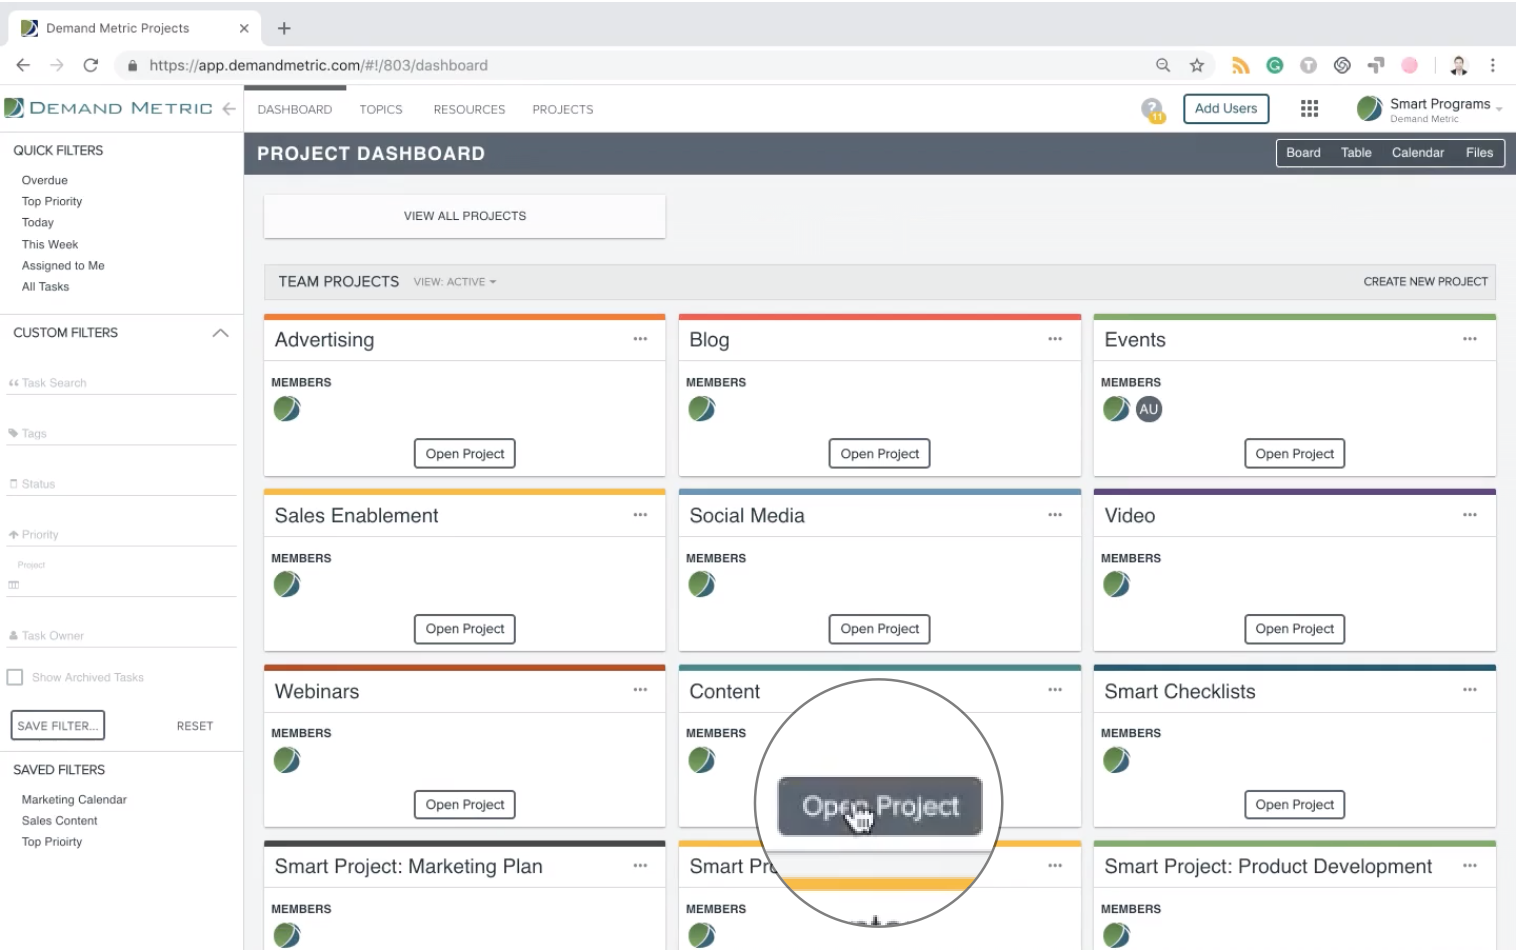1518x952 pixels.
Task: Click the browser address bar URL
Action: pos(318,65)
